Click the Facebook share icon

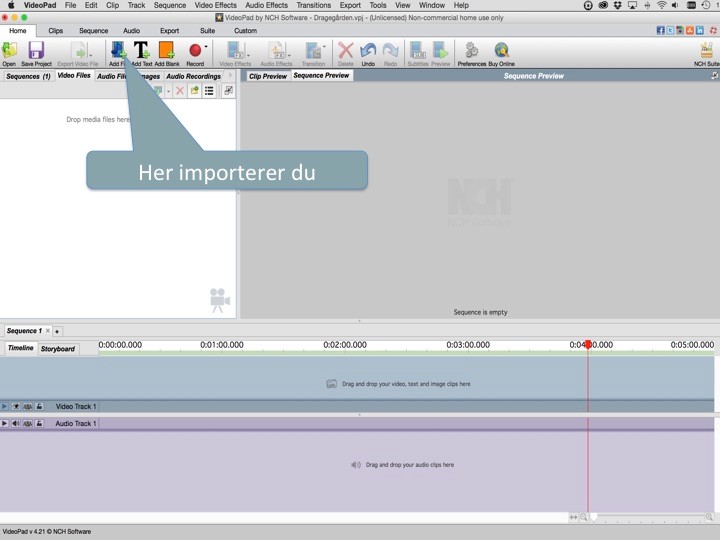click(660, 30)
